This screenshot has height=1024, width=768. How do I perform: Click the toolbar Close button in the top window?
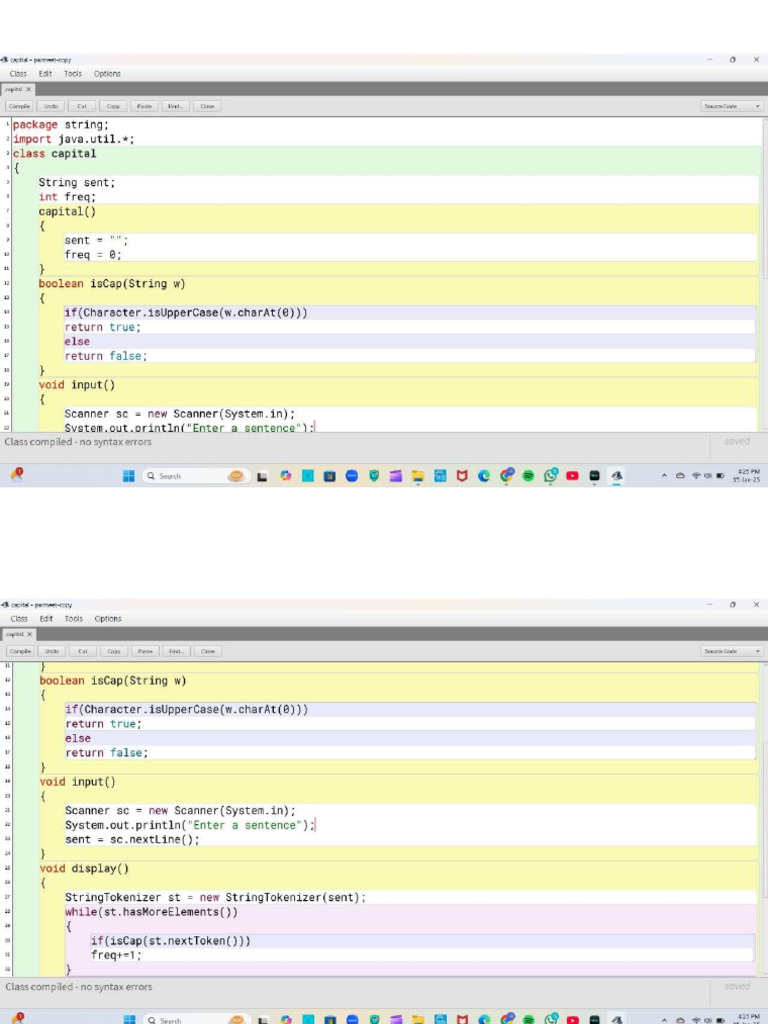[207, 106]
